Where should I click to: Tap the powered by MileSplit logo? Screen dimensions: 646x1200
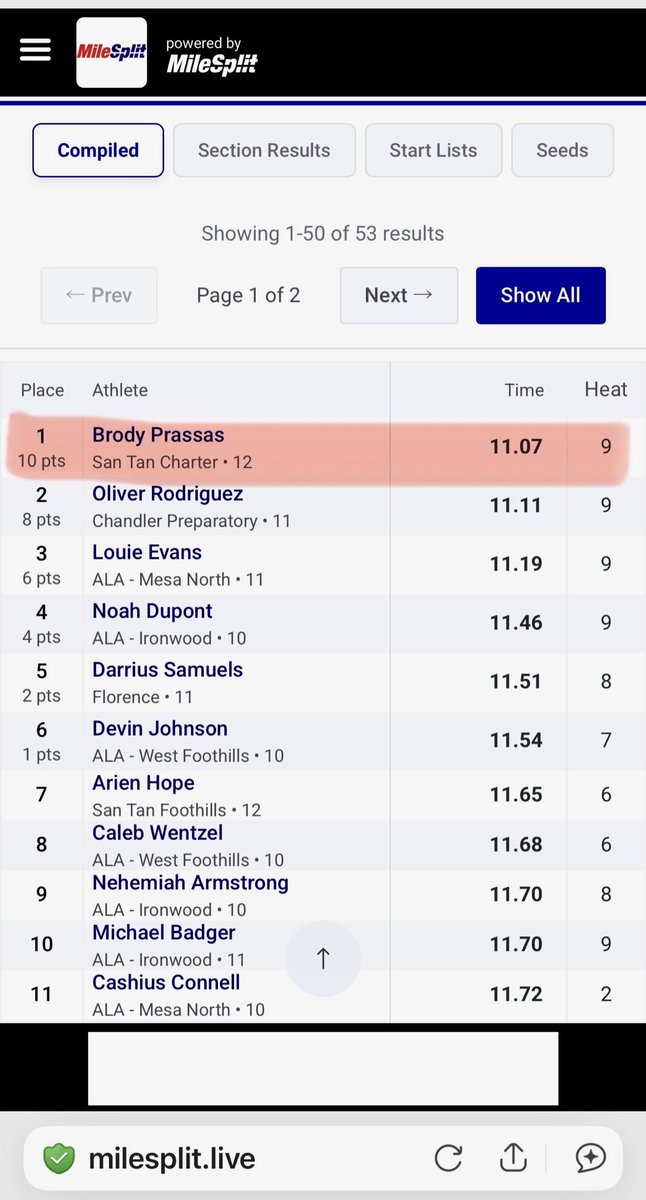point(211,55)
